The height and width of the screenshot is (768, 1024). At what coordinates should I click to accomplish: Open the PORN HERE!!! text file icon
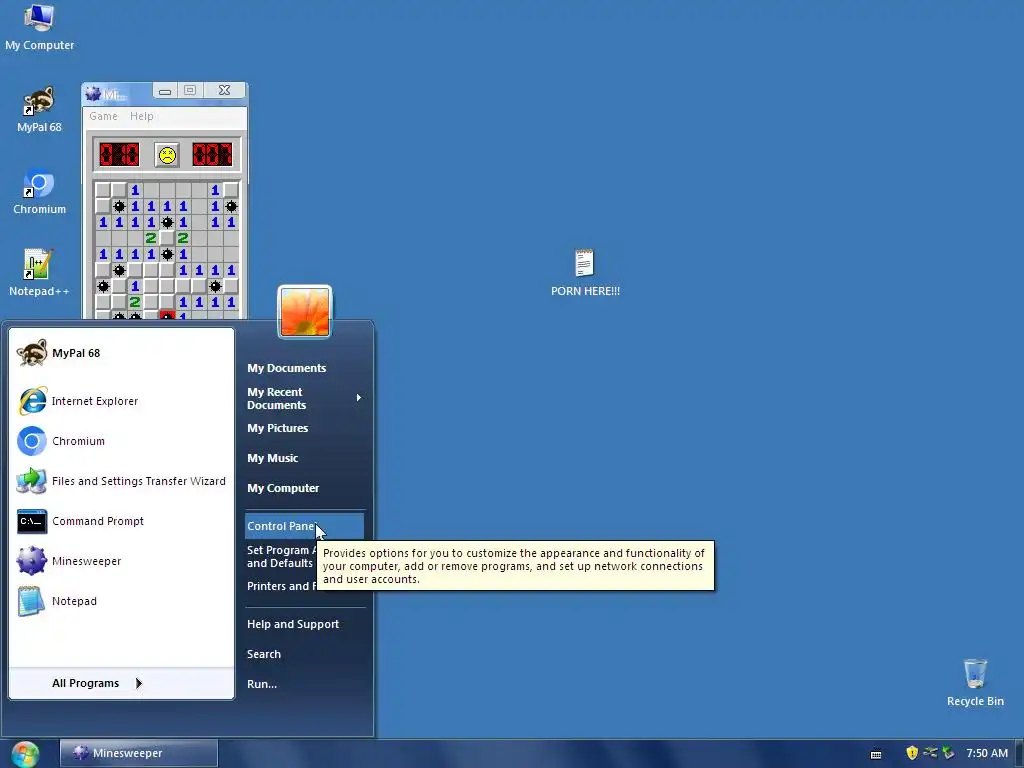pos(584,273)
